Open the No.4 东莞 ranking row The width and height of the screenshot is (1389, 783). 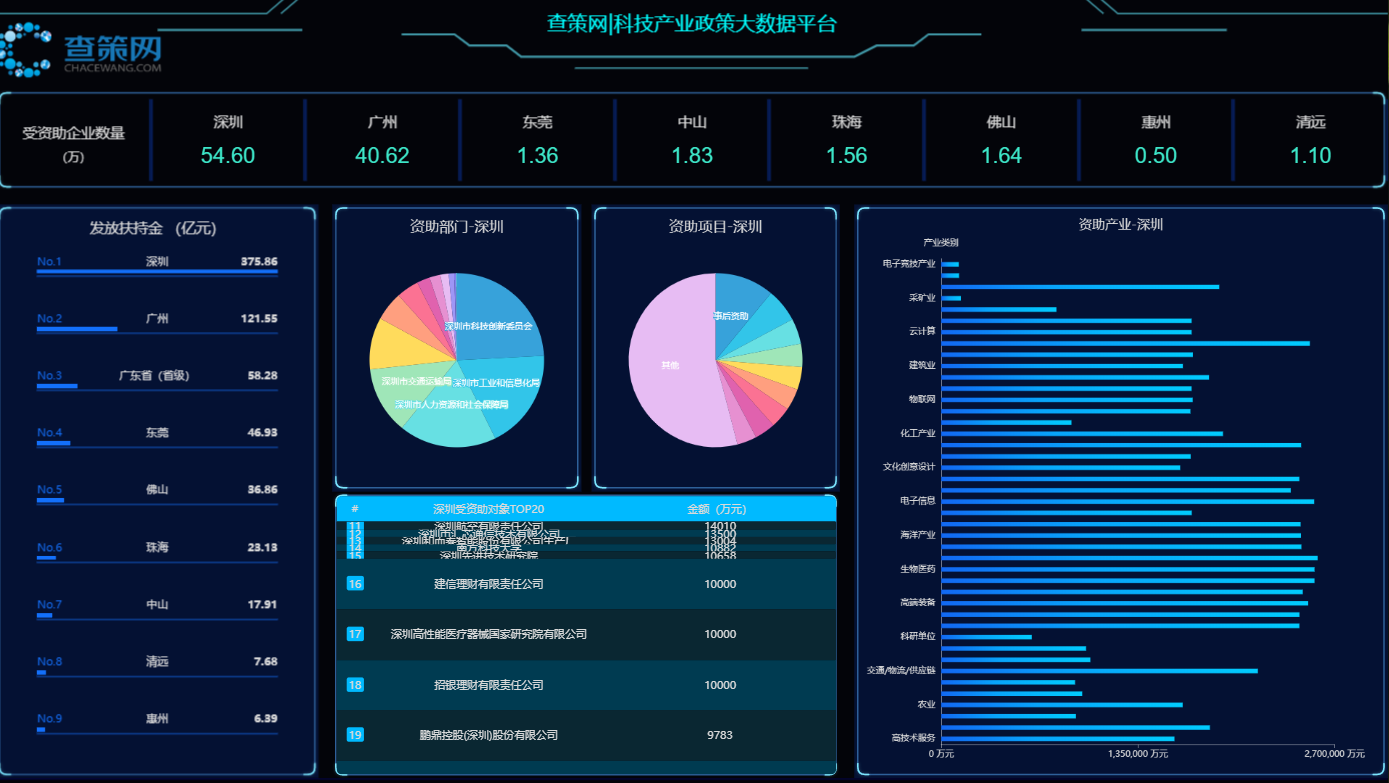157,436
